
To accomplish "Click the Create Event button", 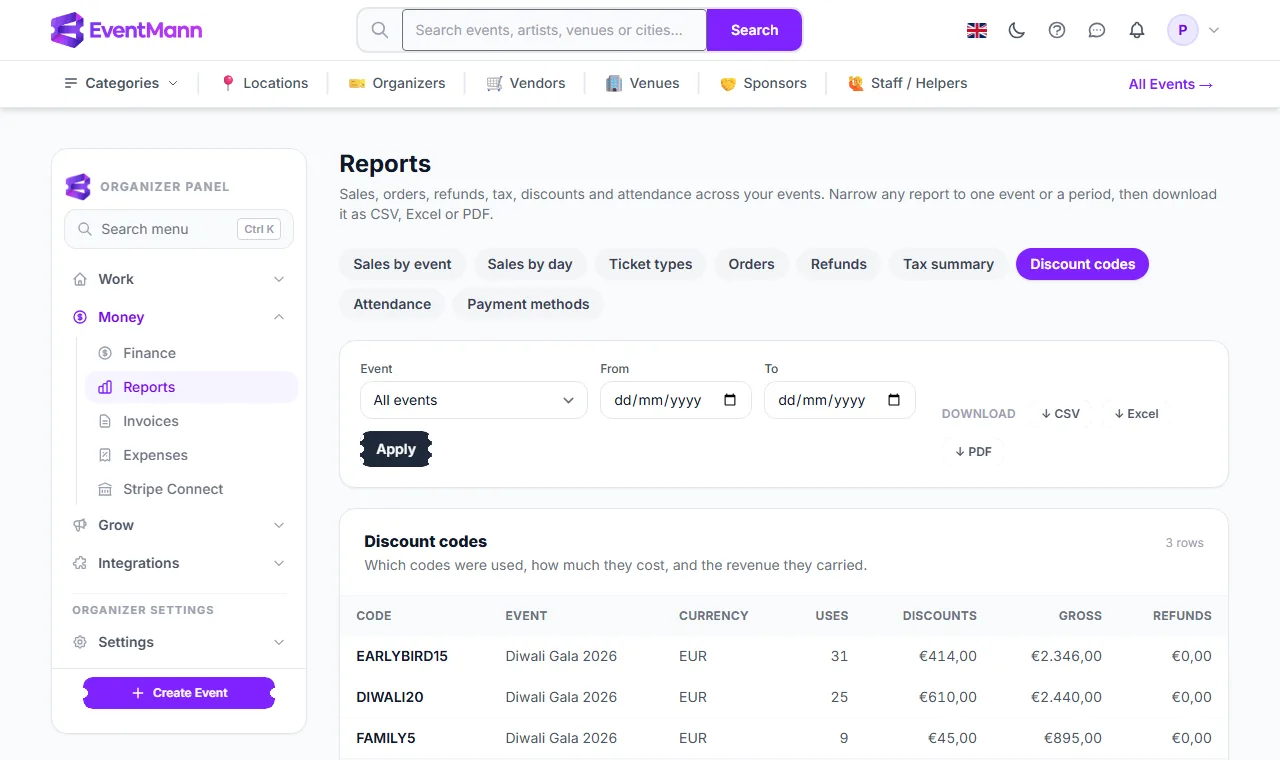I will coord(179,693).
